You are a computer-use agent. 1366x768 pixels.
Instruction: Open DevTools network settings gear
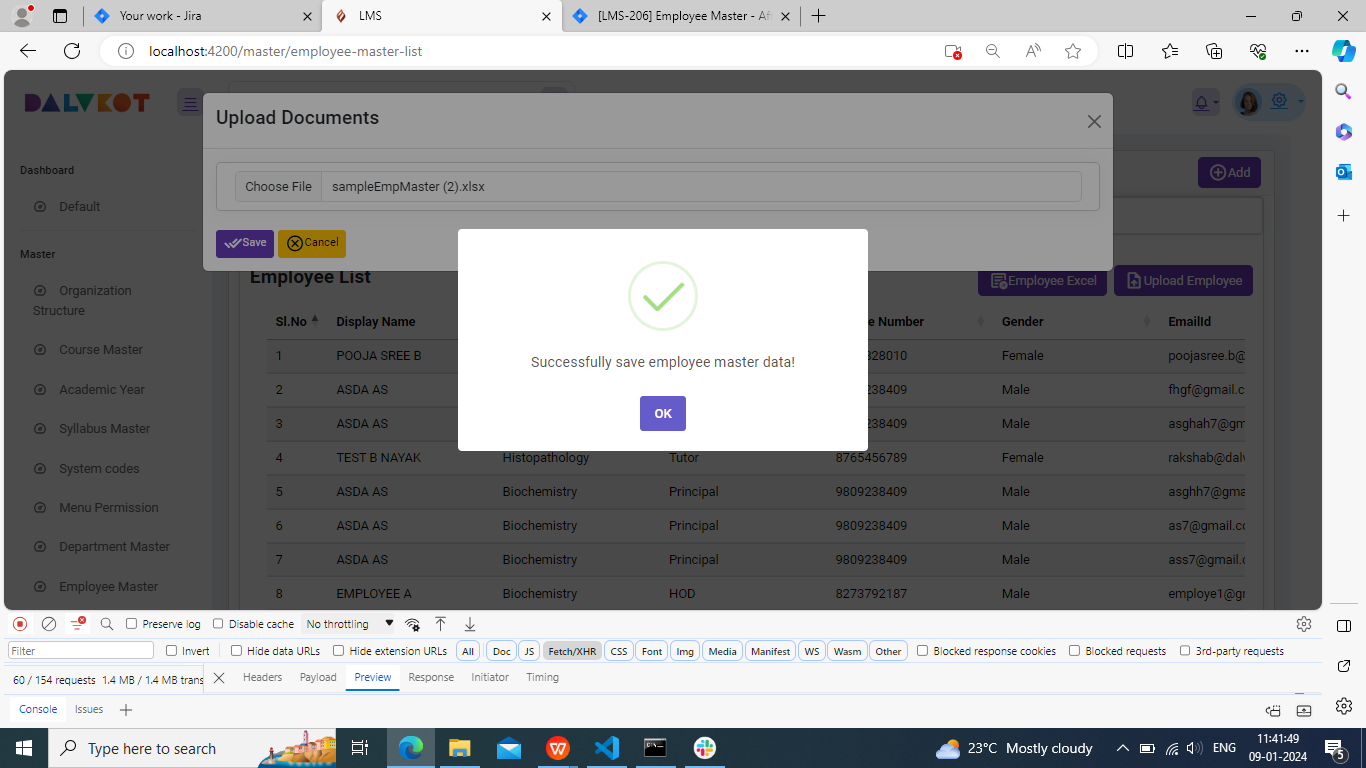pos(1303,624)
